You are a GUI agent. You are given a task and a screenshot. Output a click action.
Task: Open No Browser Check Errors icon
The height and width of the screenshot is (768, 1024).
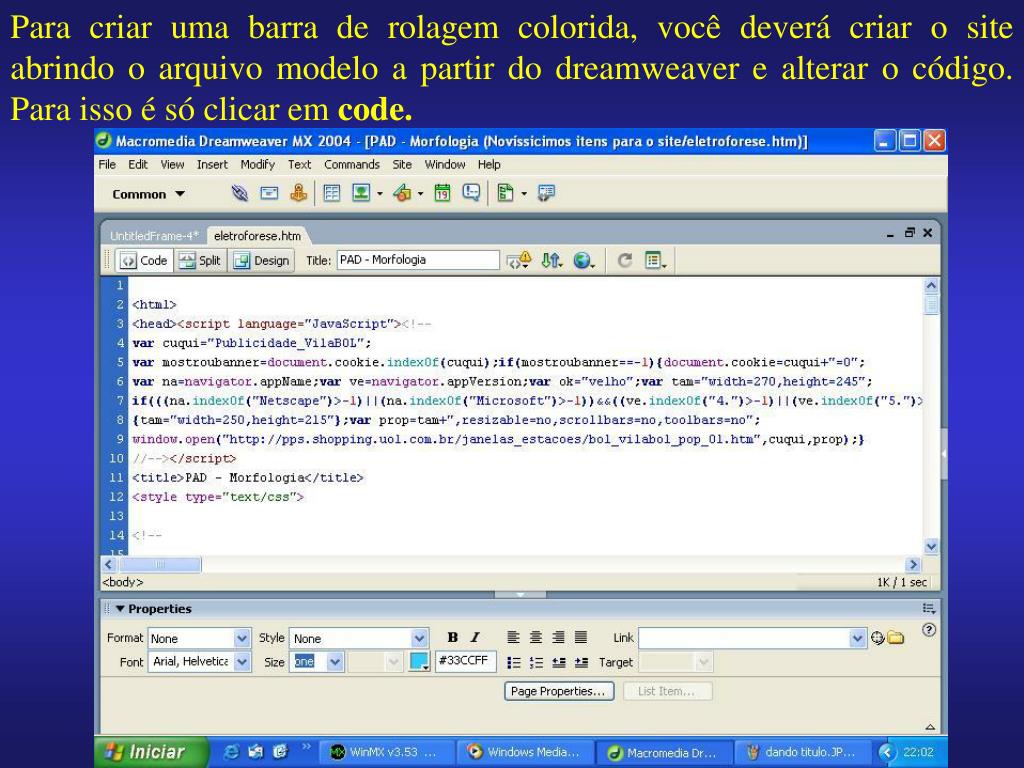pos(519,261)
